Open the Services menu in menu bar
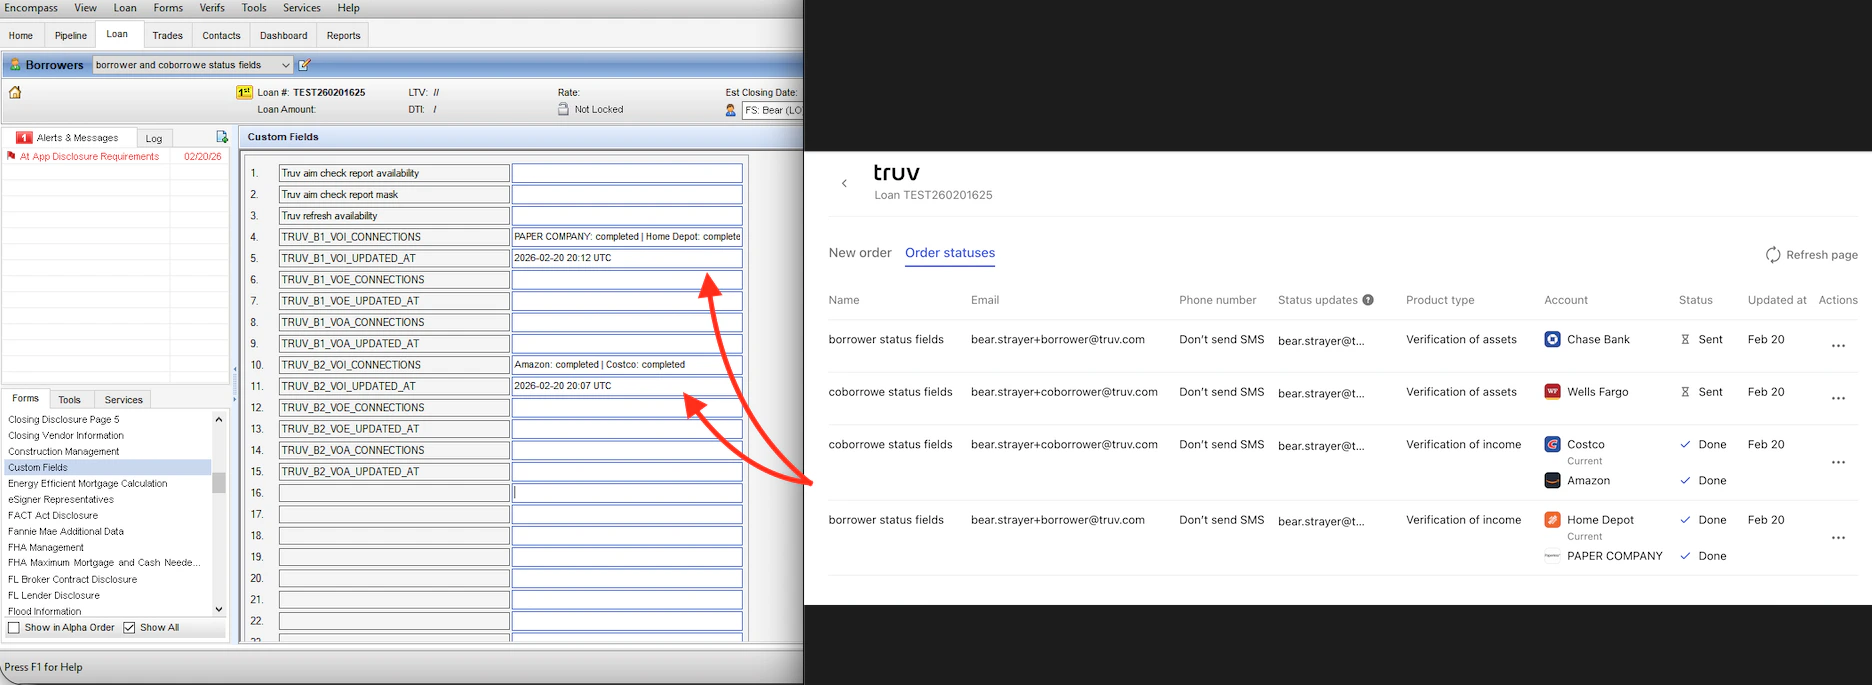 coord(302,8)
